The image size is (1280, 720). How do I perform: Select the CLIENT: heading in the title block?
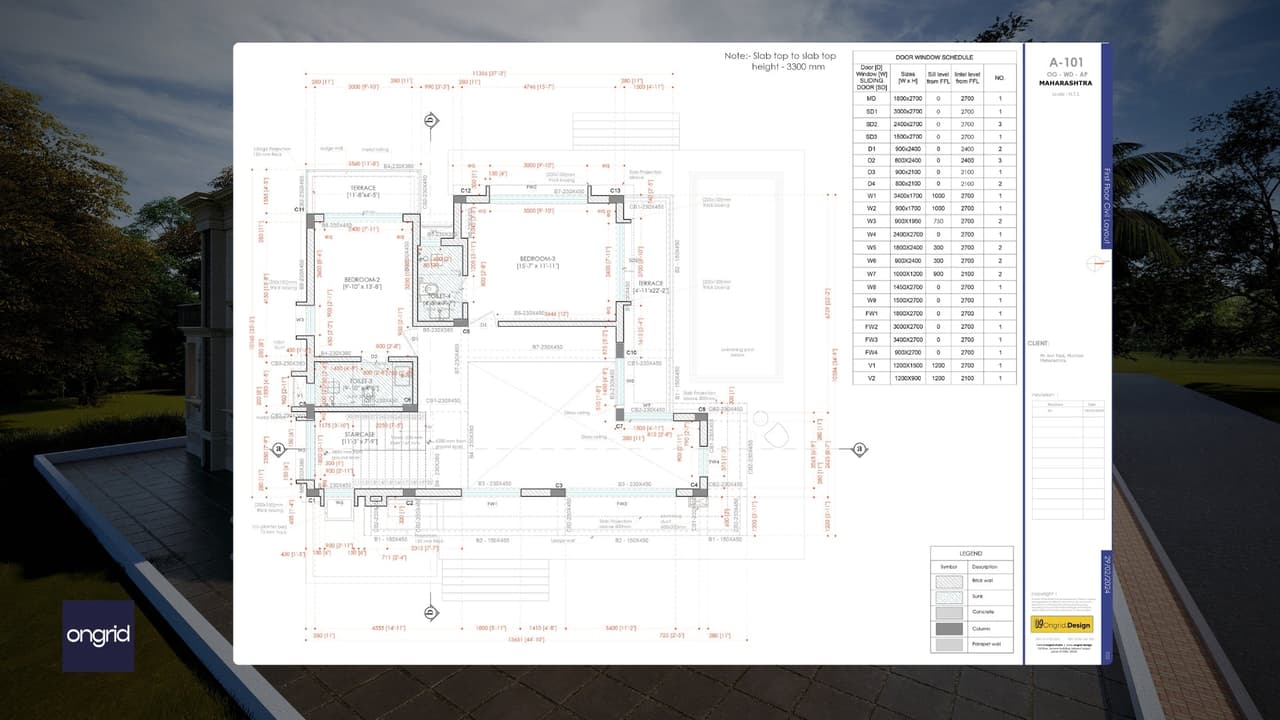tap(1038, 343)
